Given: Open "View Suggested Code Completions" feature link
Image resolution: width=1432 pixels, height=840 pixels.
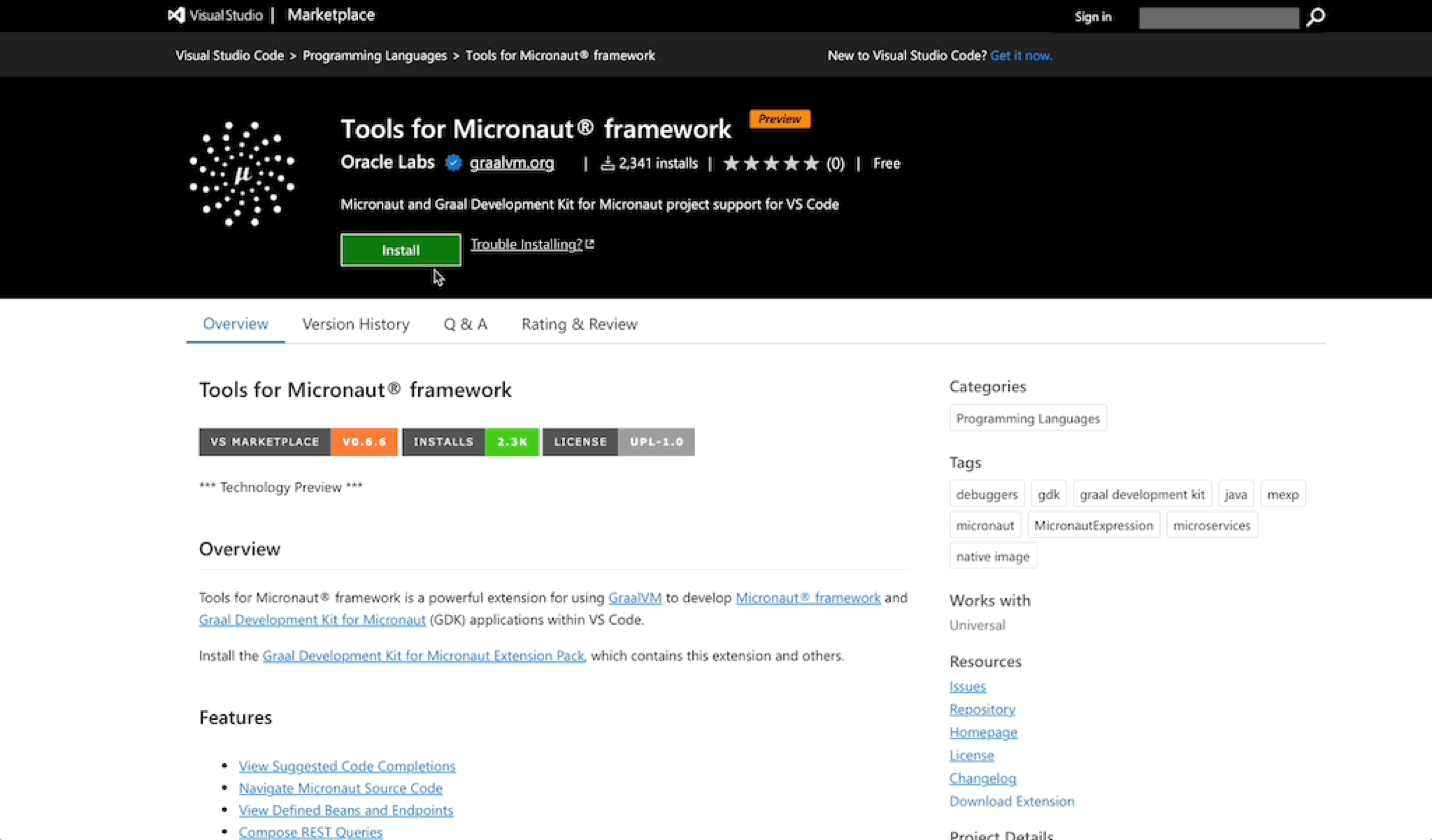Looking at the screenshot, I should click(x=347, y=766).
